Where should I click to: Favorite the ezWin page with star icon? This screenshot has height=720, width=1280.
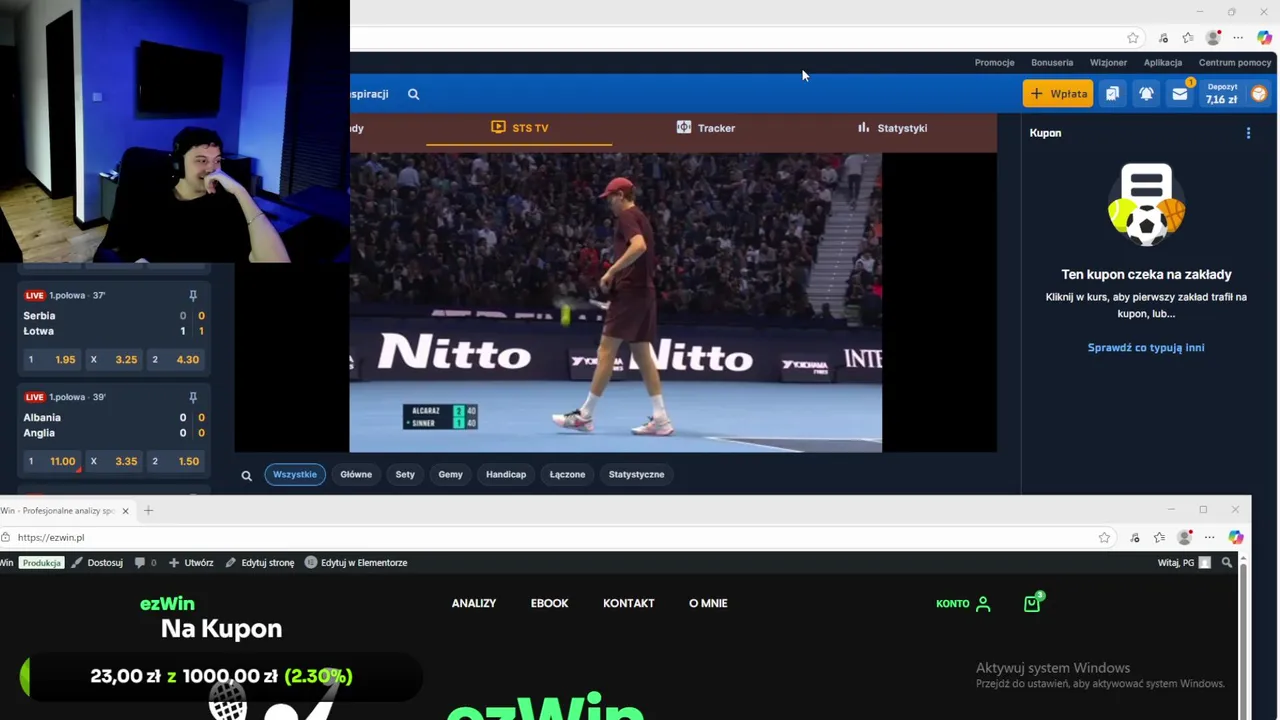pyautogui.click(x=1104, y=538)
